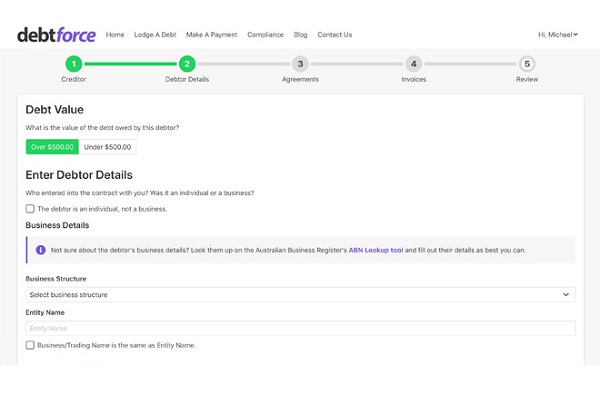Click the Debtor Details step label
600x400 pixels.
[x=187, y=79]
